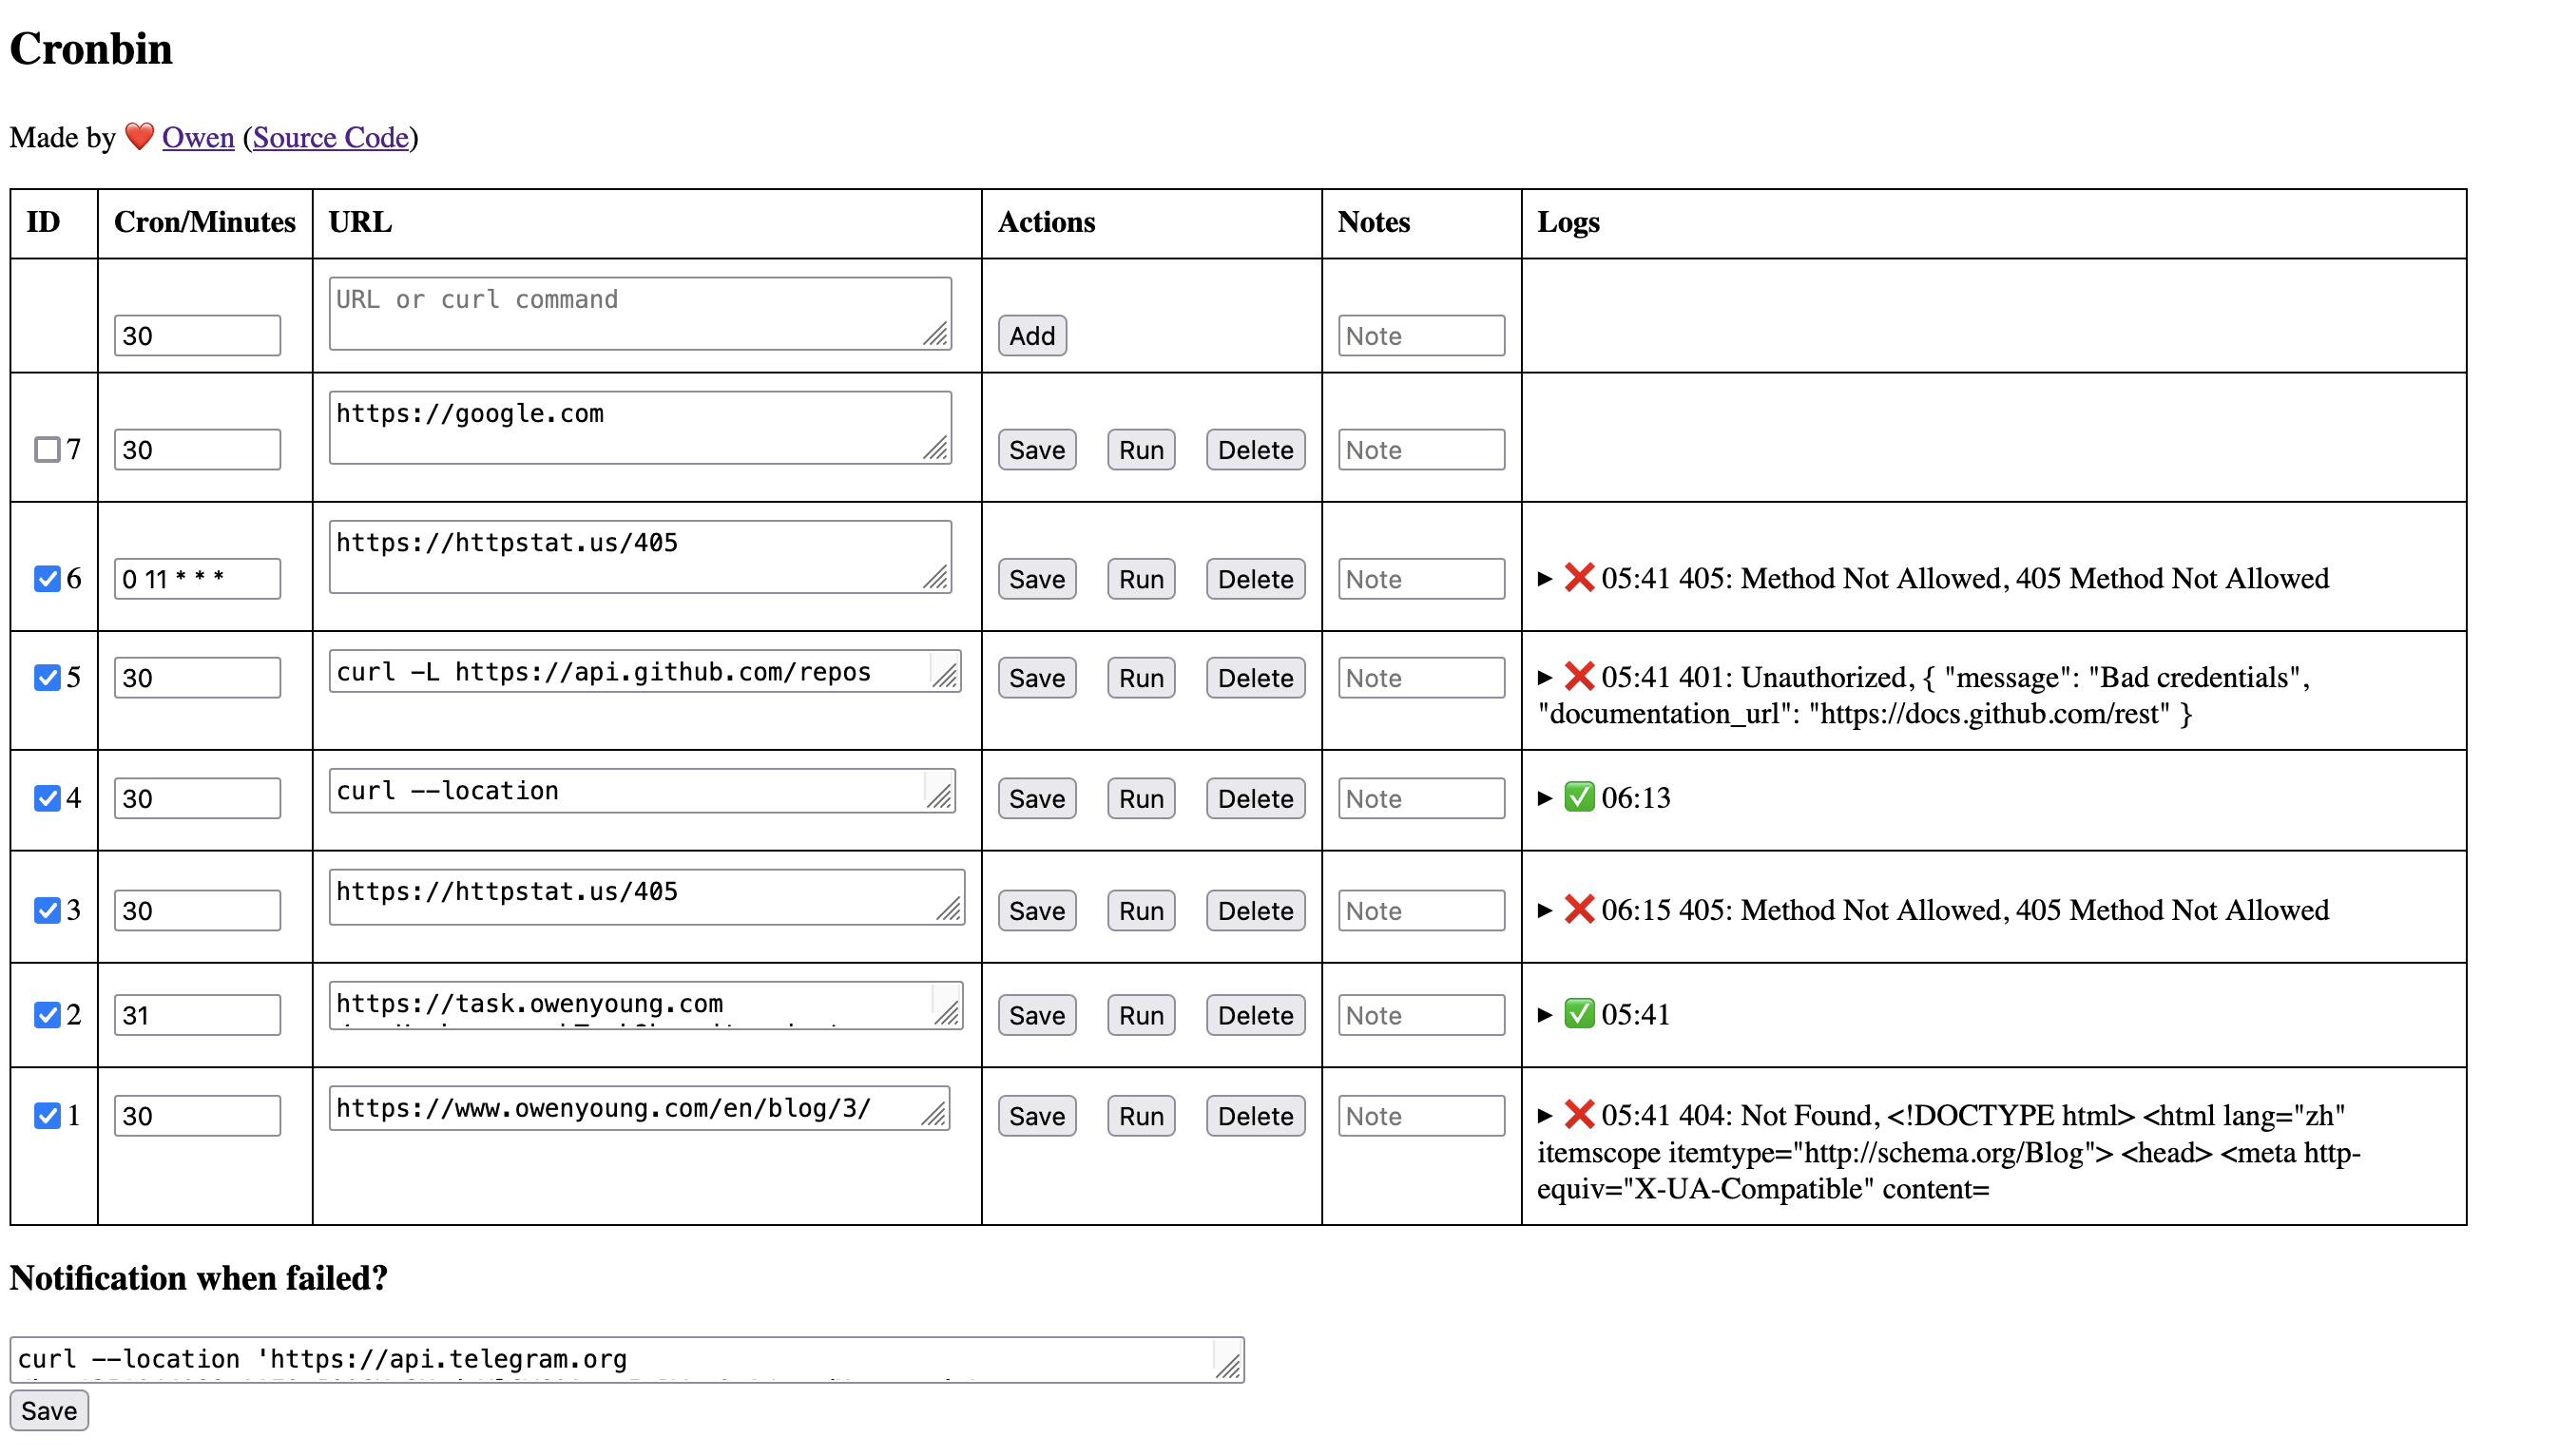Expand the 401 Unauthorized log for job 5
The height and width of the screenshot is (1456, 2559).
[1545, 677]
